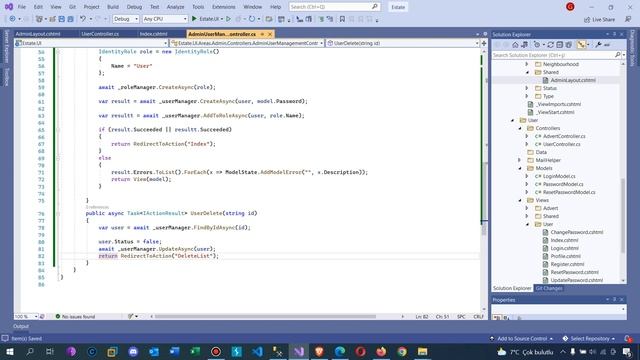Screen dimensions: 640x360
Task: Select ChangePassword.cshtml in Solution Explorer
Action: pyautogui.click(x=576, y=232)
